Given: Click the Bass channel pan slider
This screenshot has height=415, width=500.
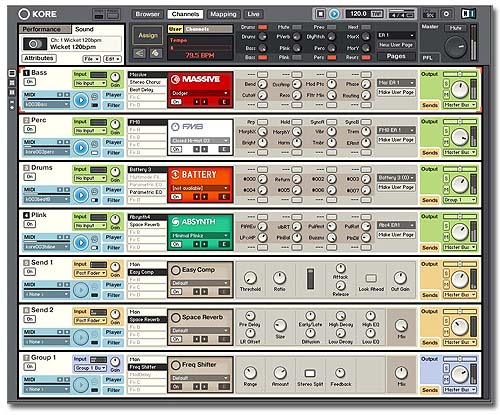Looking at the screenshot, I should click(460, 74).
